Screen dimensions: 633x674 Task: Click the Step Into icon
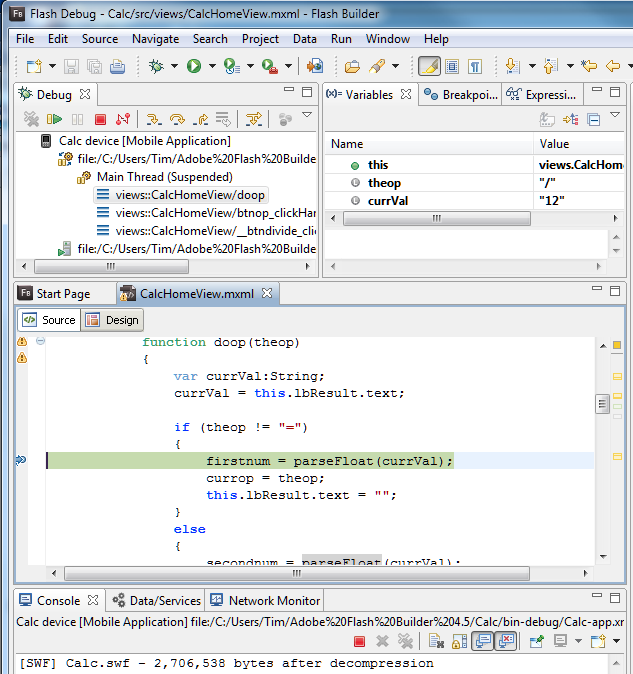pyautogui.click(x=154, y=119)
